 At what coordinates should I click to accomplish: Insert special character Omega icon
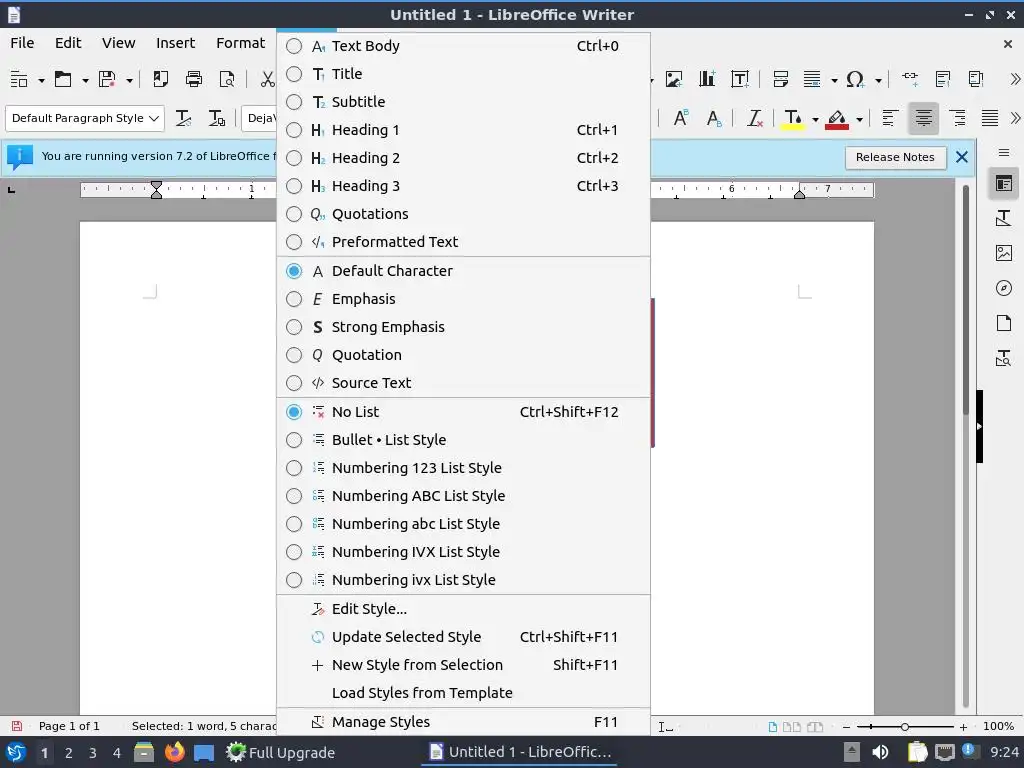click(855, 80)
